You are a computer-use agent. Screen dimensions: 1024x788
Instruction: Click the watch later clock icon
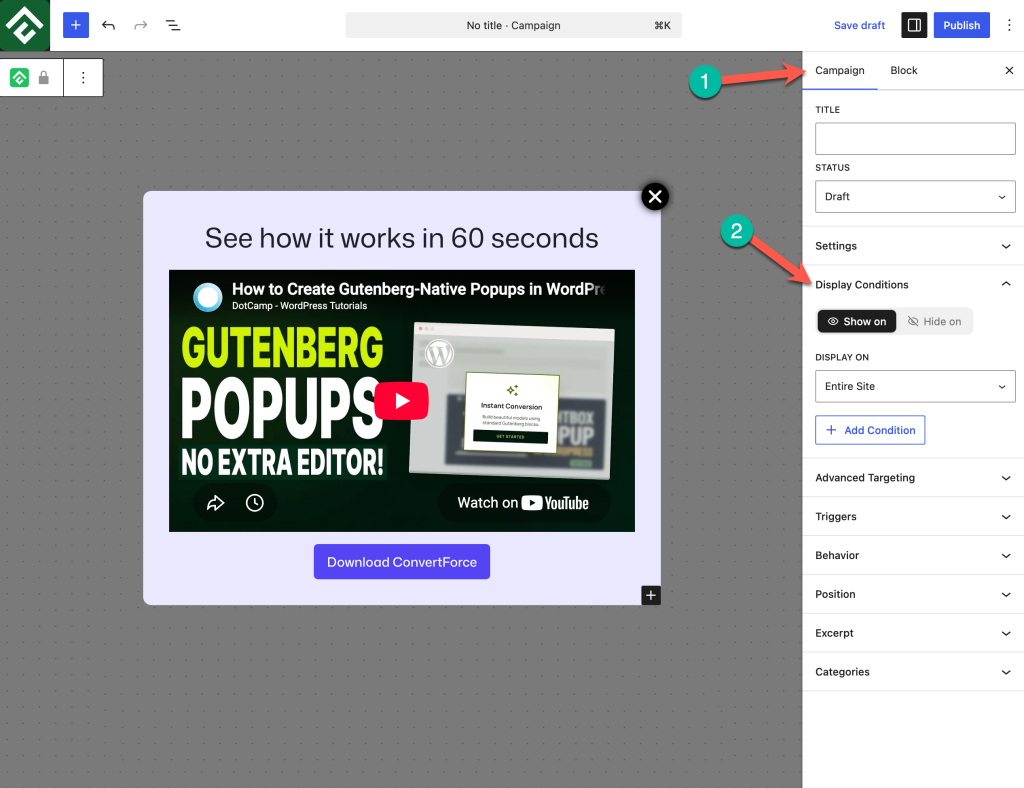(255, 503)
